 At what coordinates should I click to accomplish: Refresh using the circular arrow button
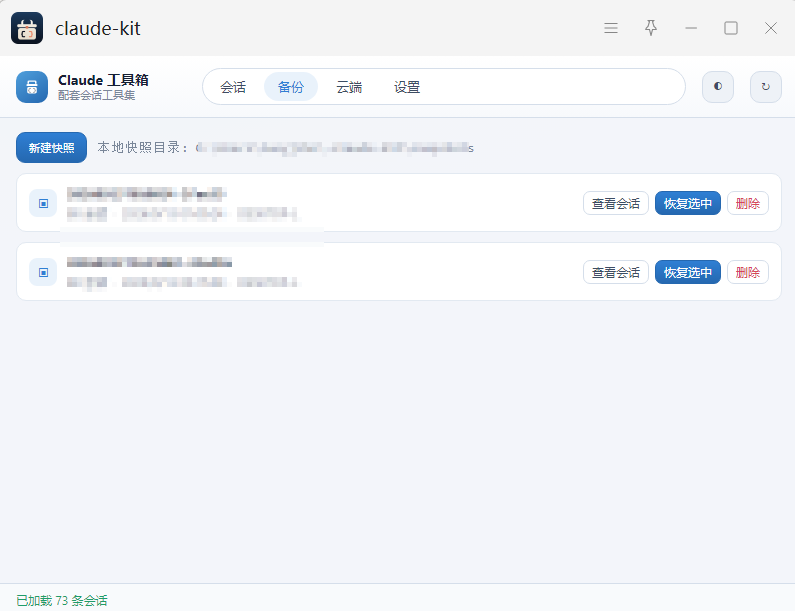coord(766,87)
